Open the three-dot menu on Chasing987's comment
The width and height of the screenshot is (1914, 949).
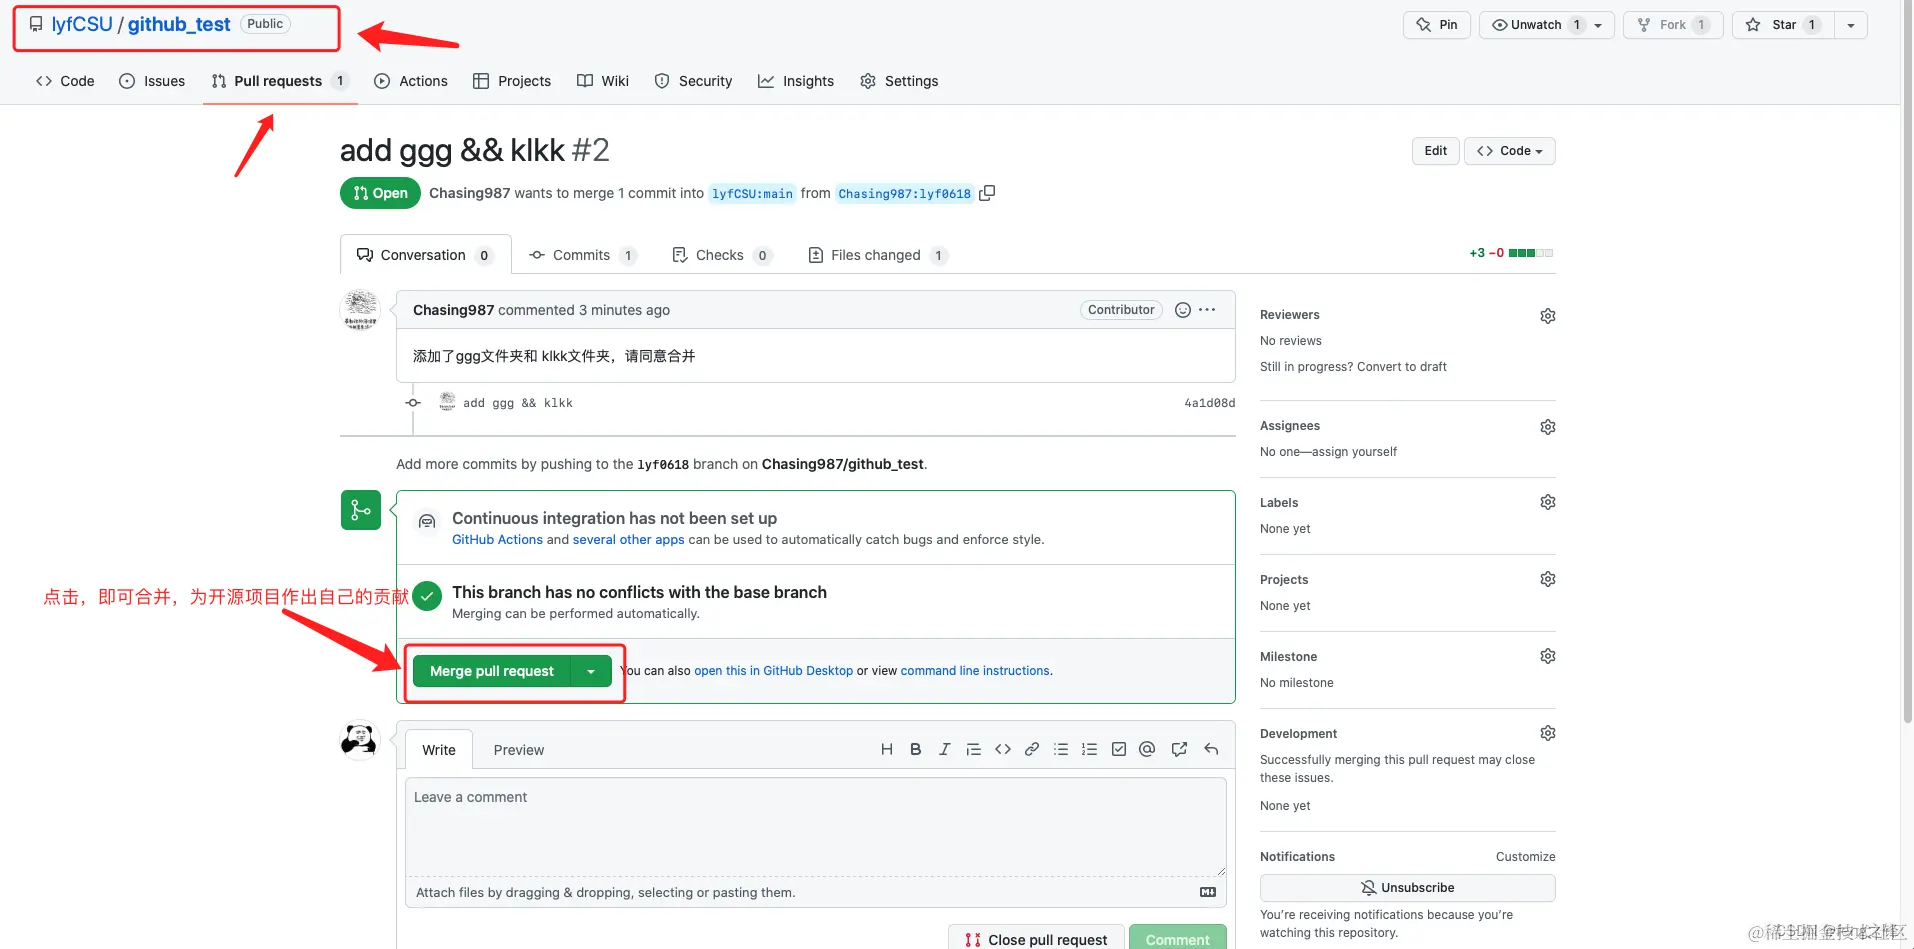click(1208, 310)
